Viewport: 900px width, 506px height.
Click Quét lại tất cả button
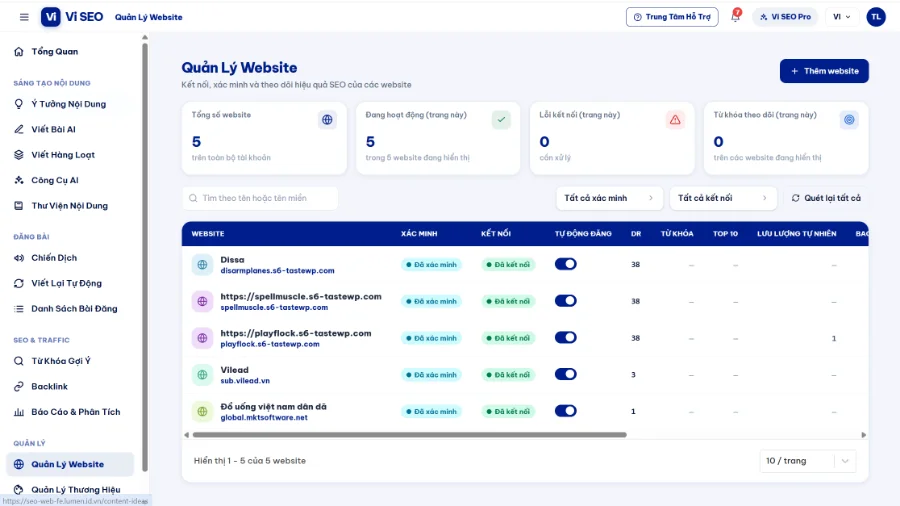(x=826, y=198)
